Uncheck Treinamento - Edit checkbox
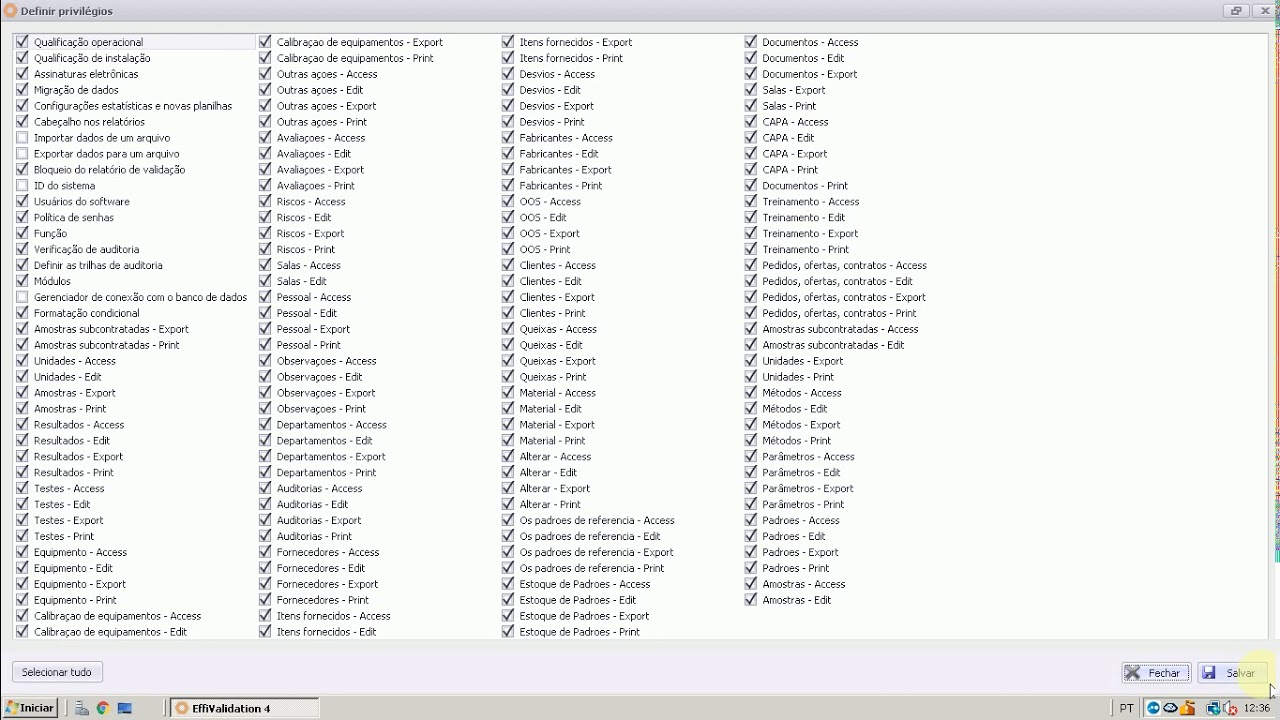 pyautogui.click(x=751, y=217)
